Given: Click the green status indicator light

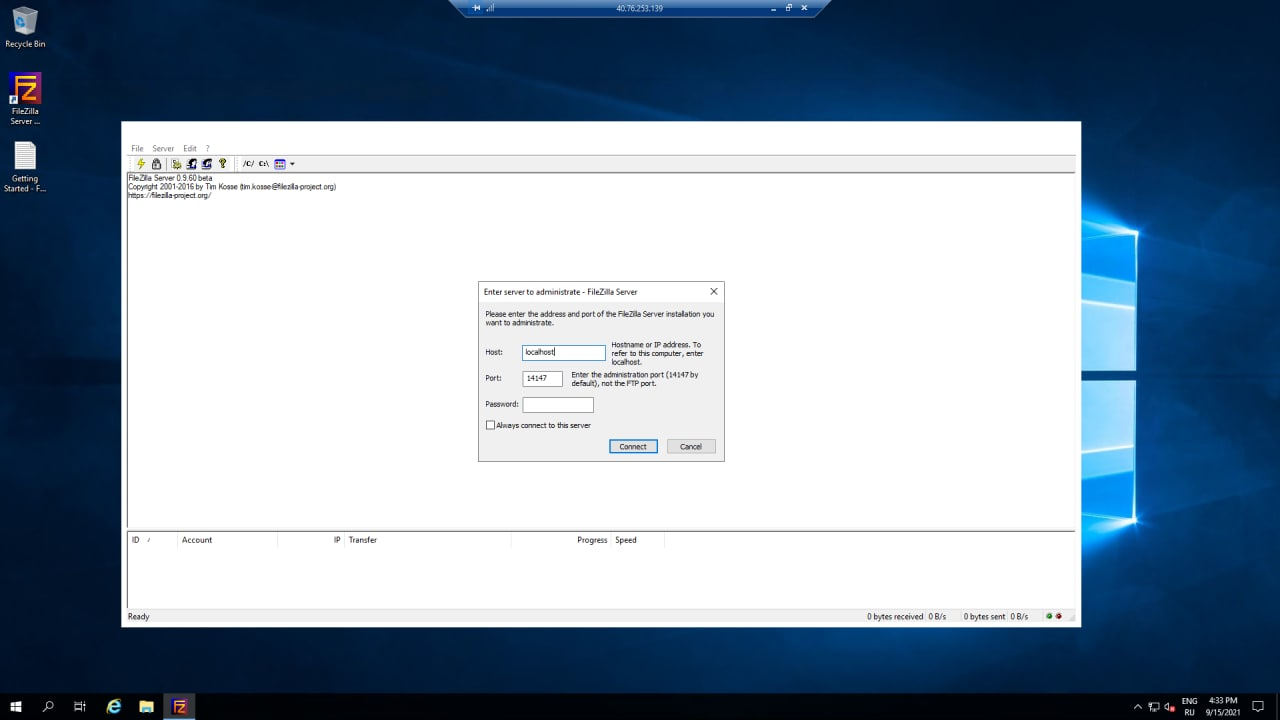Looking at the screenshot, I should pos(1049,616).
